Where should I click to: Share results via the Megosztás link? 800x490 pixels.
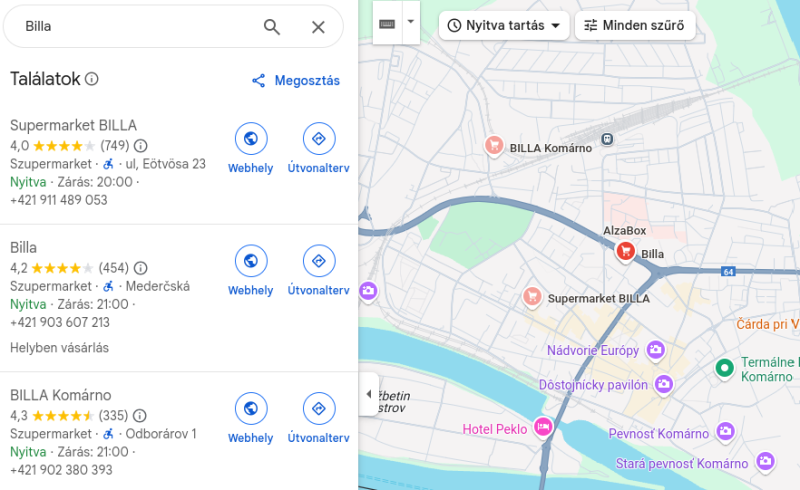pyautogui.click(x=296, y=81)
